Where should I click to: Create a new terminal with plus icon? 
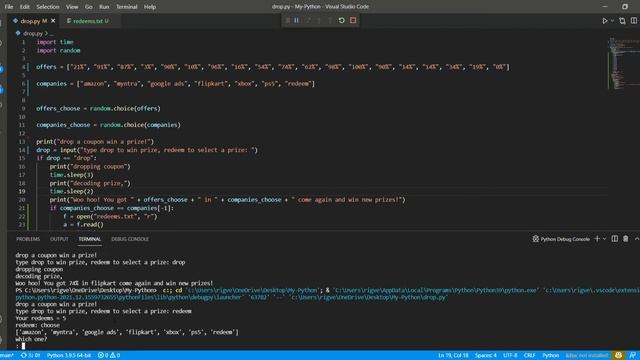click(x=597, y=239)
